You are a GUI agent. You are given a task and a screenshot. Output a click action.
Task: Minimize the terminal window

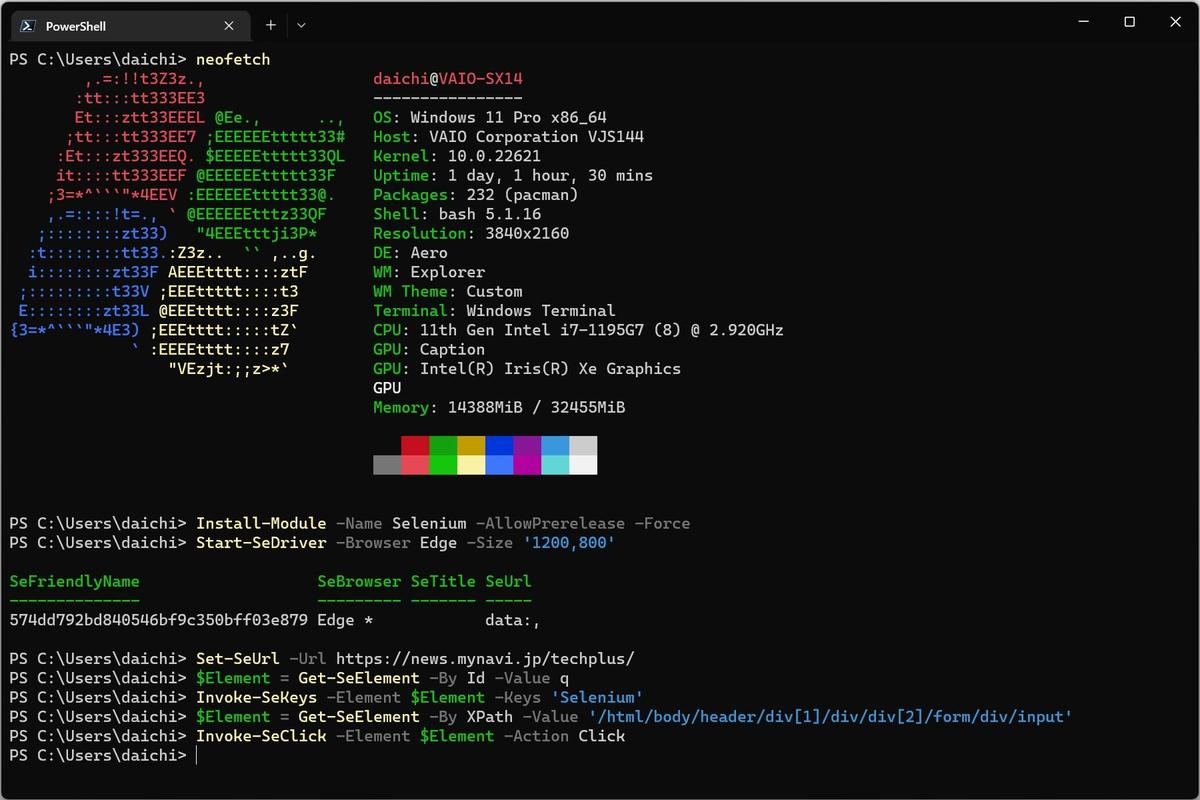coord(1083,22)
